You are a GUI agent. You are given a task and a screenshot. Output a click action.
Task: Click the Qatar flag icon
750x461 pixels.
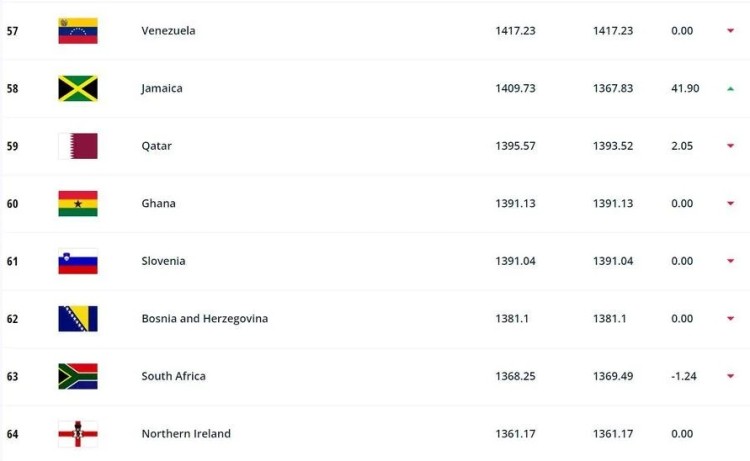point(78,146)
